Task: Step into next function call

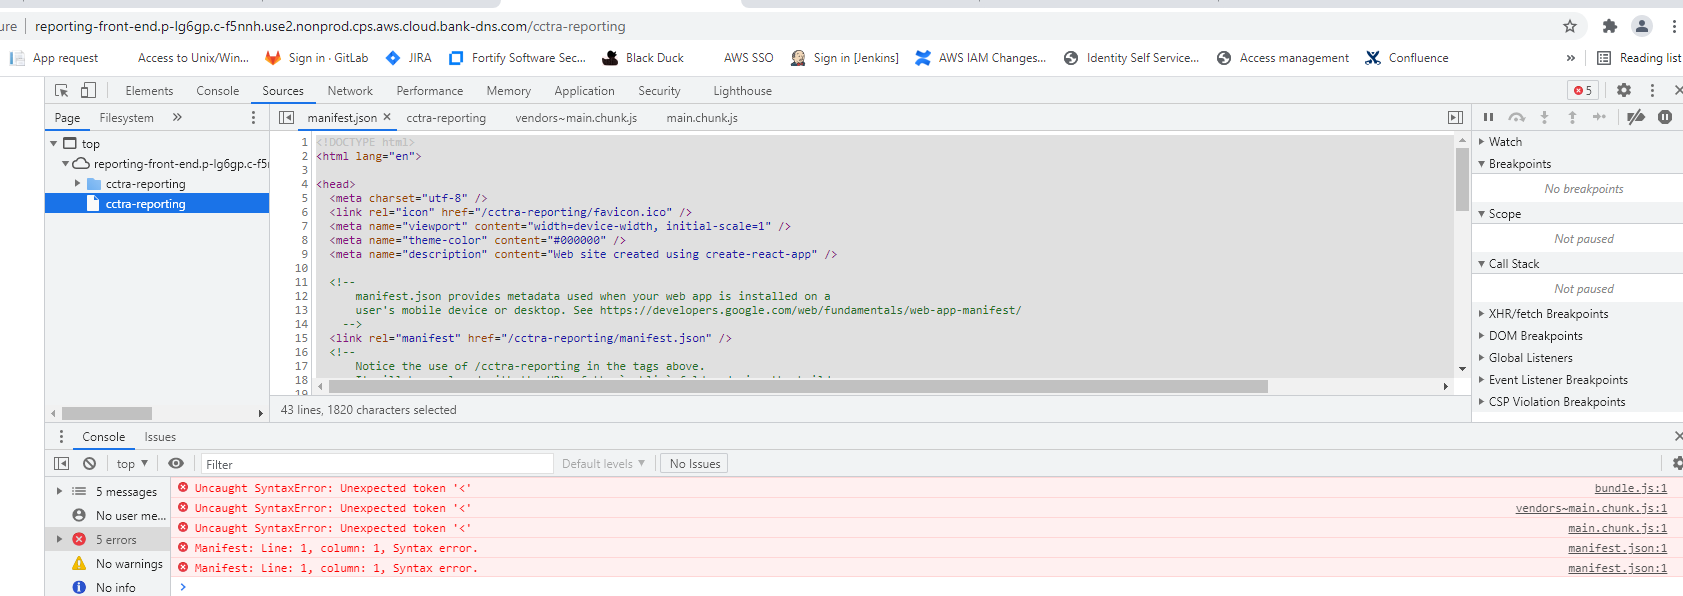Action: pyautogui.click(x=1544, y=117)
